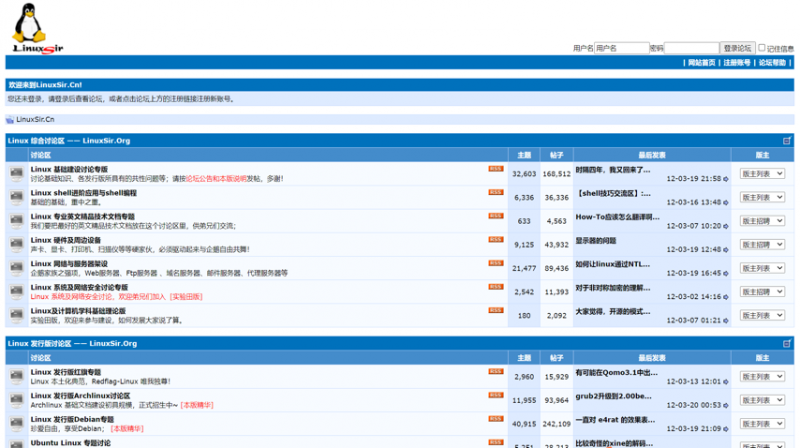Viewport: 800px width, 448px height.
Task: Click forum status icon for Linux 基础建设讨论专版
Action: coord(16,174)
